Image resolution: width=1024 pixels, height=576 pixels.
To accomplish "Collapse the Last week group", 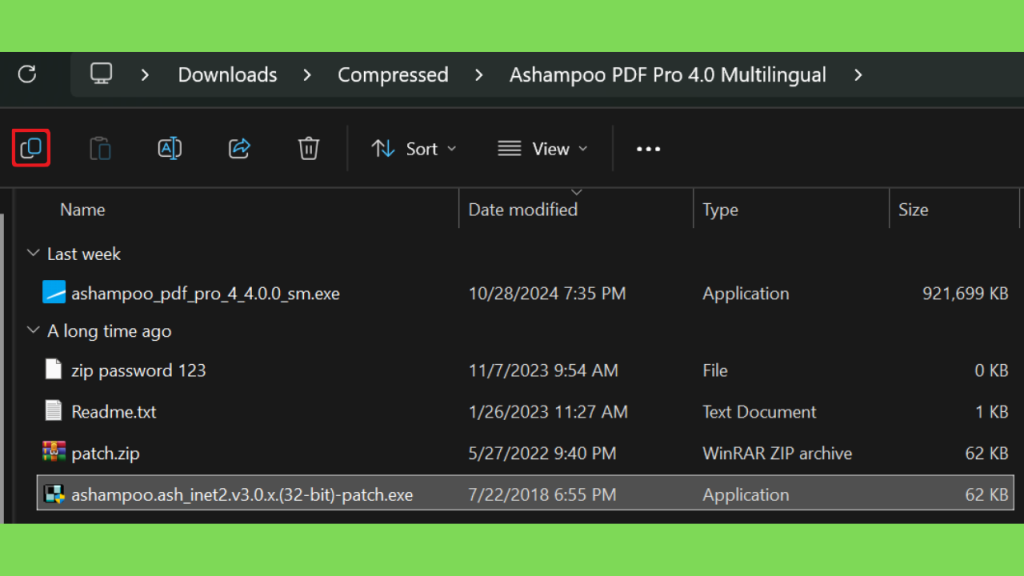I will [33, 253].
